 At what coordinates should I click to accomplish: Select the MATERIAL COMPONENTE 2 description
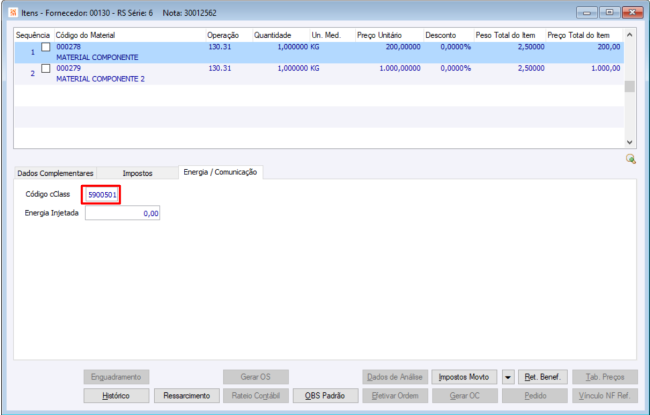pyautogui.click(x=100, y=79)
